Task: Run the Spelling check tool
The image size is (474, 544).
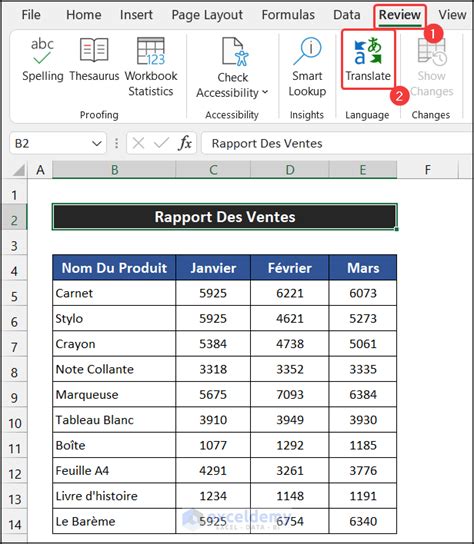Action: pyautogui.click(x=43, y=60)
